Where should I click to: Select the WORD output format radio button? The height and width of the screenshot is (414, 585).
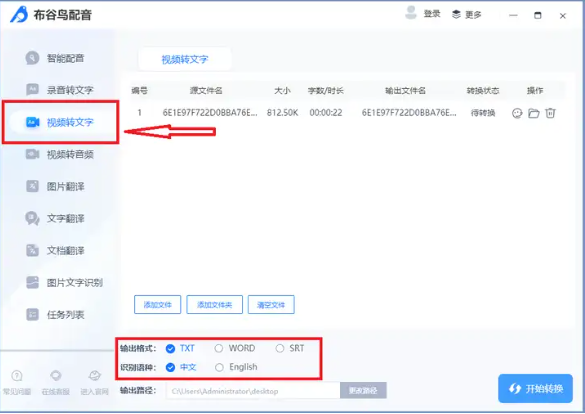point(219,348)
